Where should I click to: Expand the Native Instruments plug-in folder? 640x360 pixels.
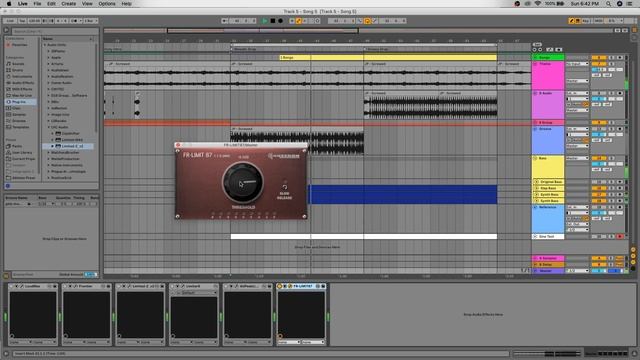pyautogui.click(x=49, y=165)
